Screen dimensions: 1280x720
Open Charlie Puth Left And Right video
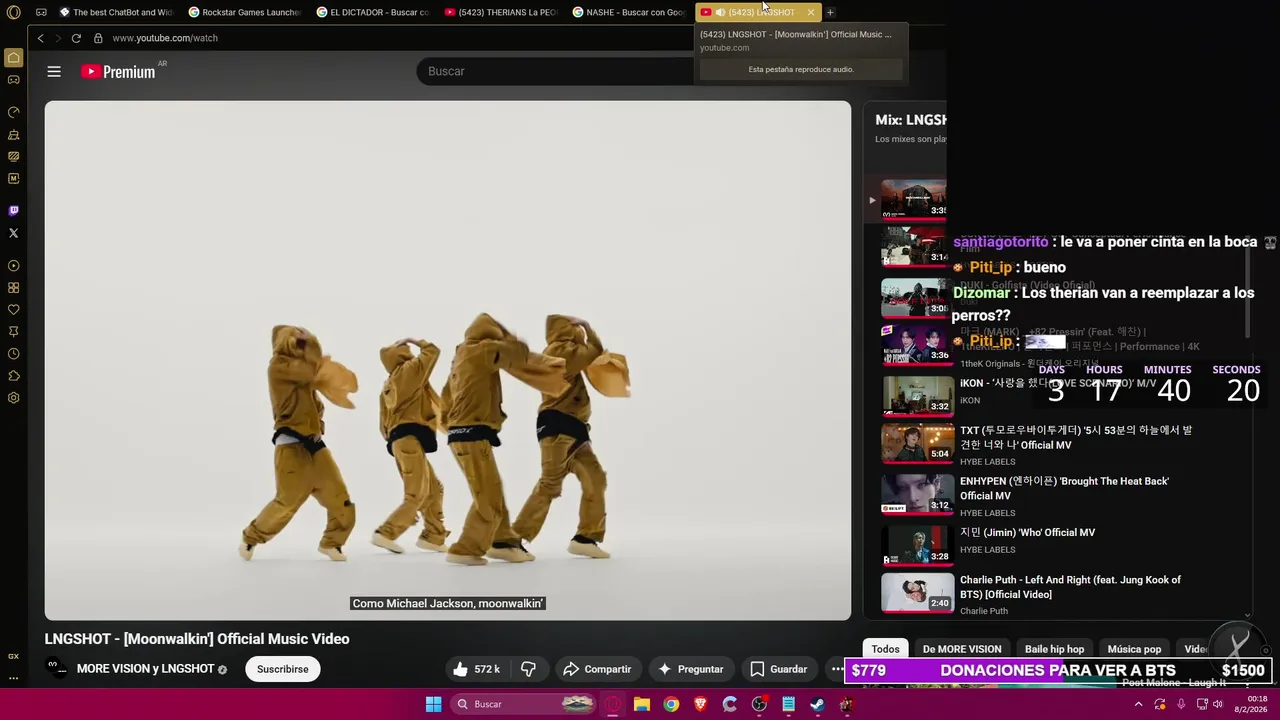coord(1070,587)
